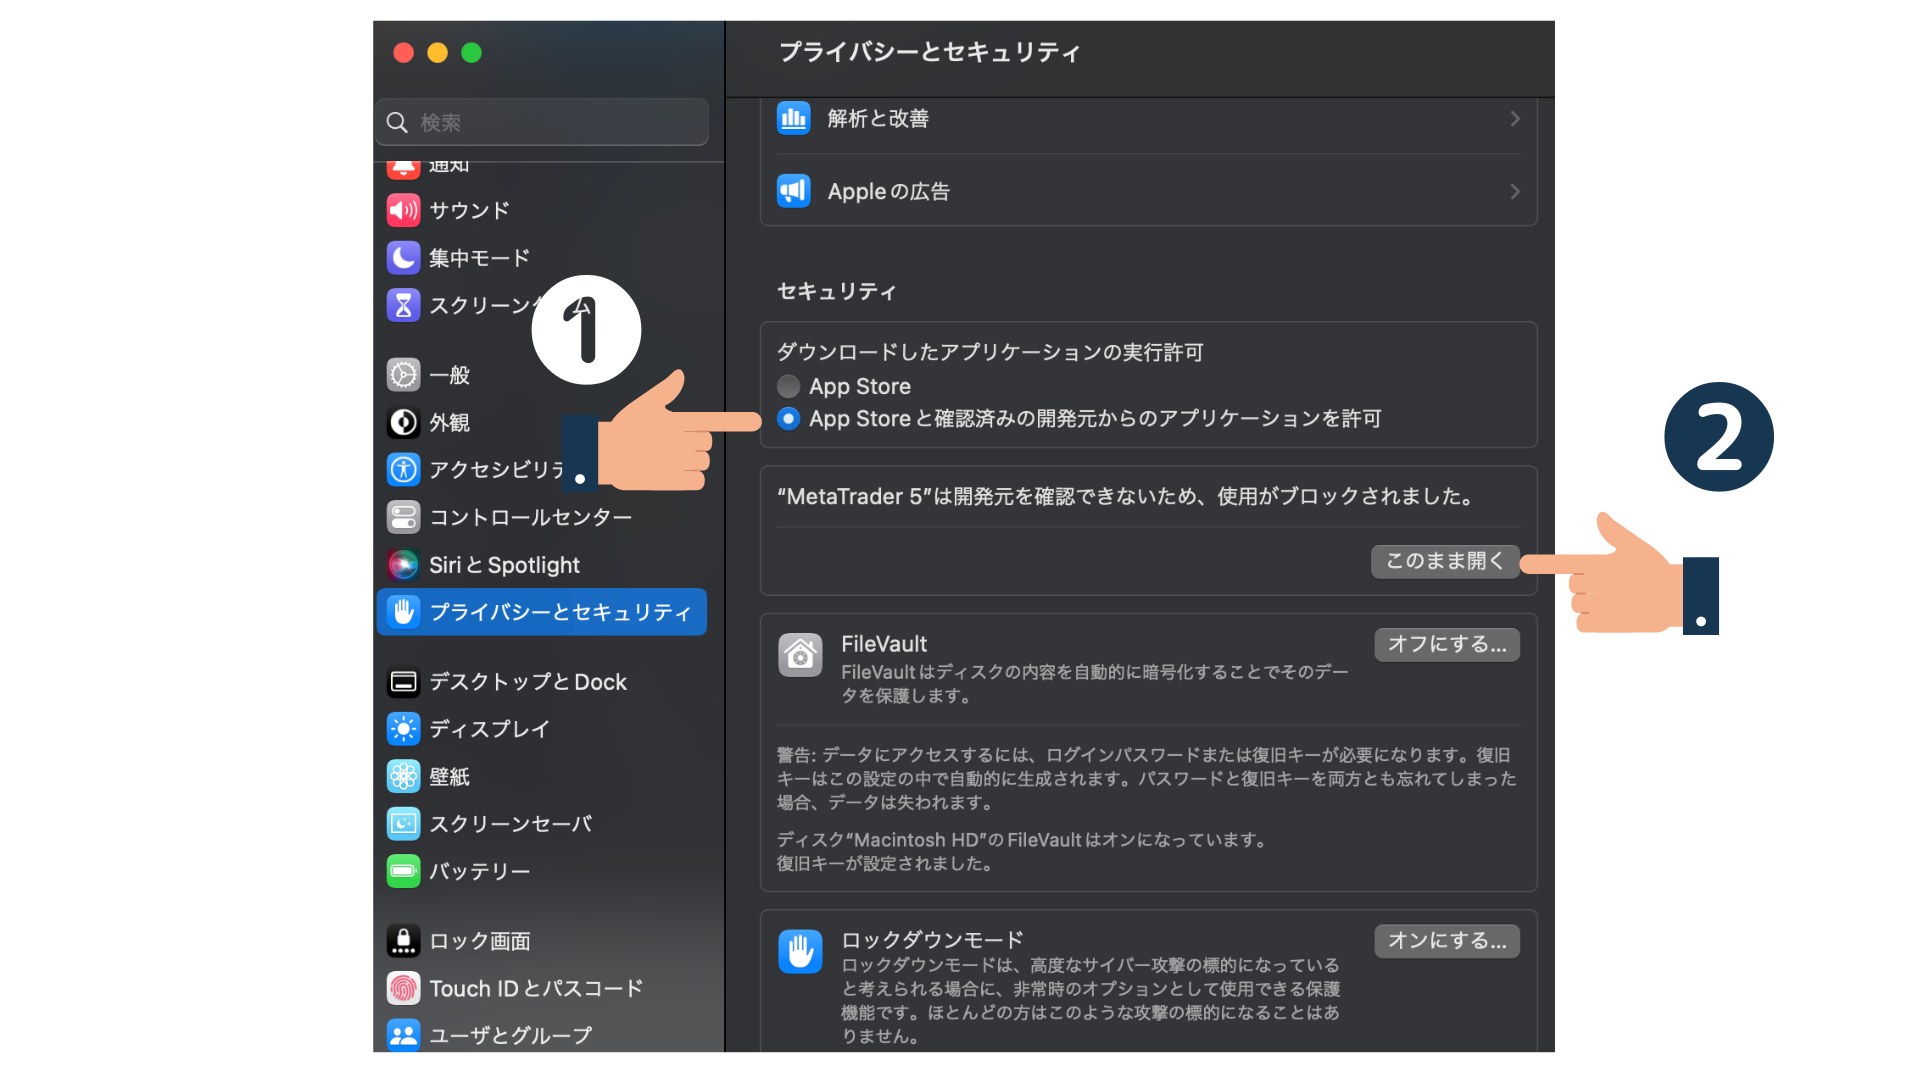Click the コントロールセンター label in sidebar
The width and height of the screenshot is (1920, 1080).
[530, 517]
